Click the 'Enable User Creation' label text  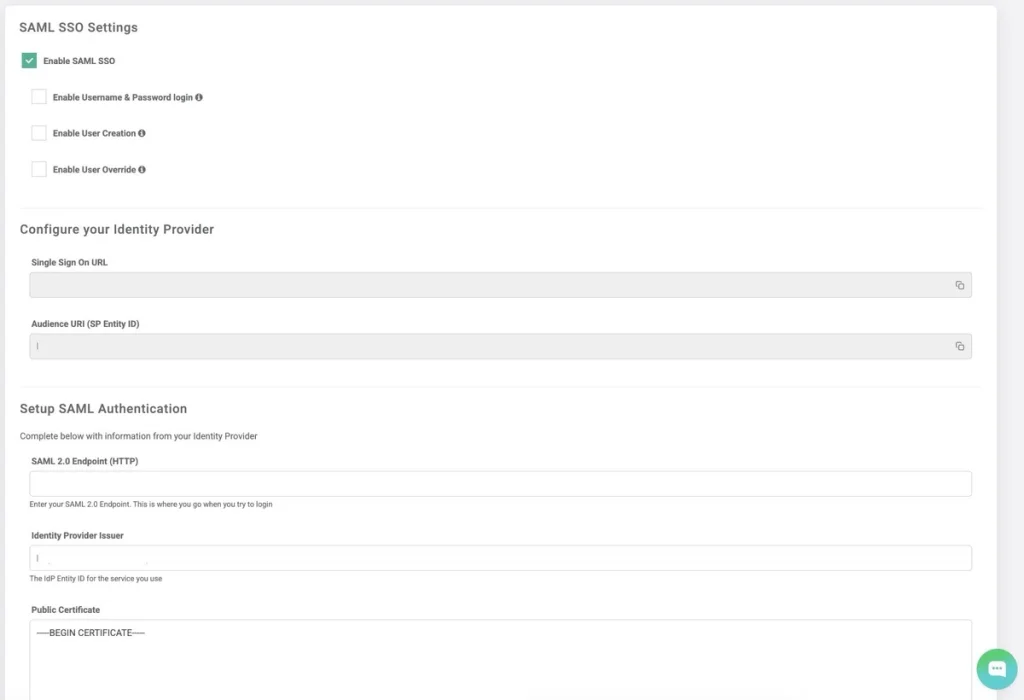tap(94, 133)
